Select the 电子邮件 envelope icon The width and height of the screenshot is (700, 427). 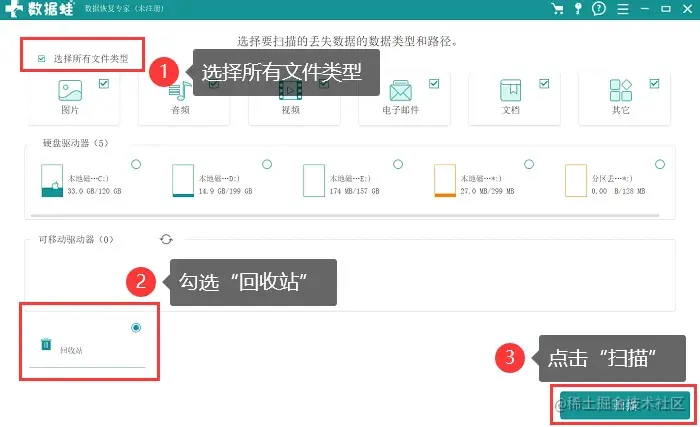pyautogui.click(x=400, y=91)
